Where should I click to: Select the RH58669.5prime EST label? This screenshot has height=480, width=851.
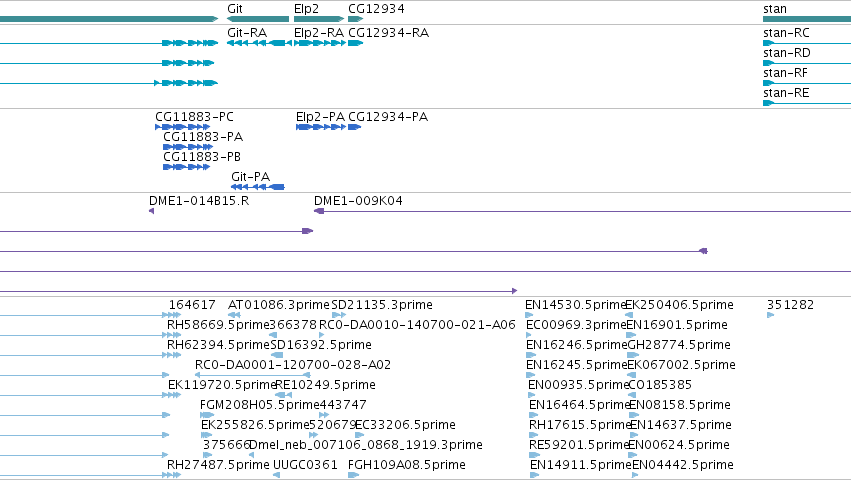(218, 325)
